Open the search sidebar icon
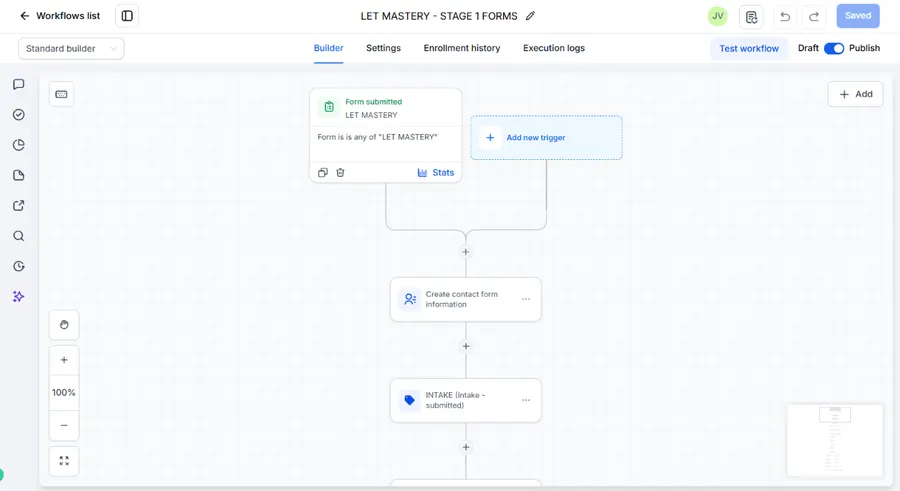 pyautogui.click(x=18, y=236)
